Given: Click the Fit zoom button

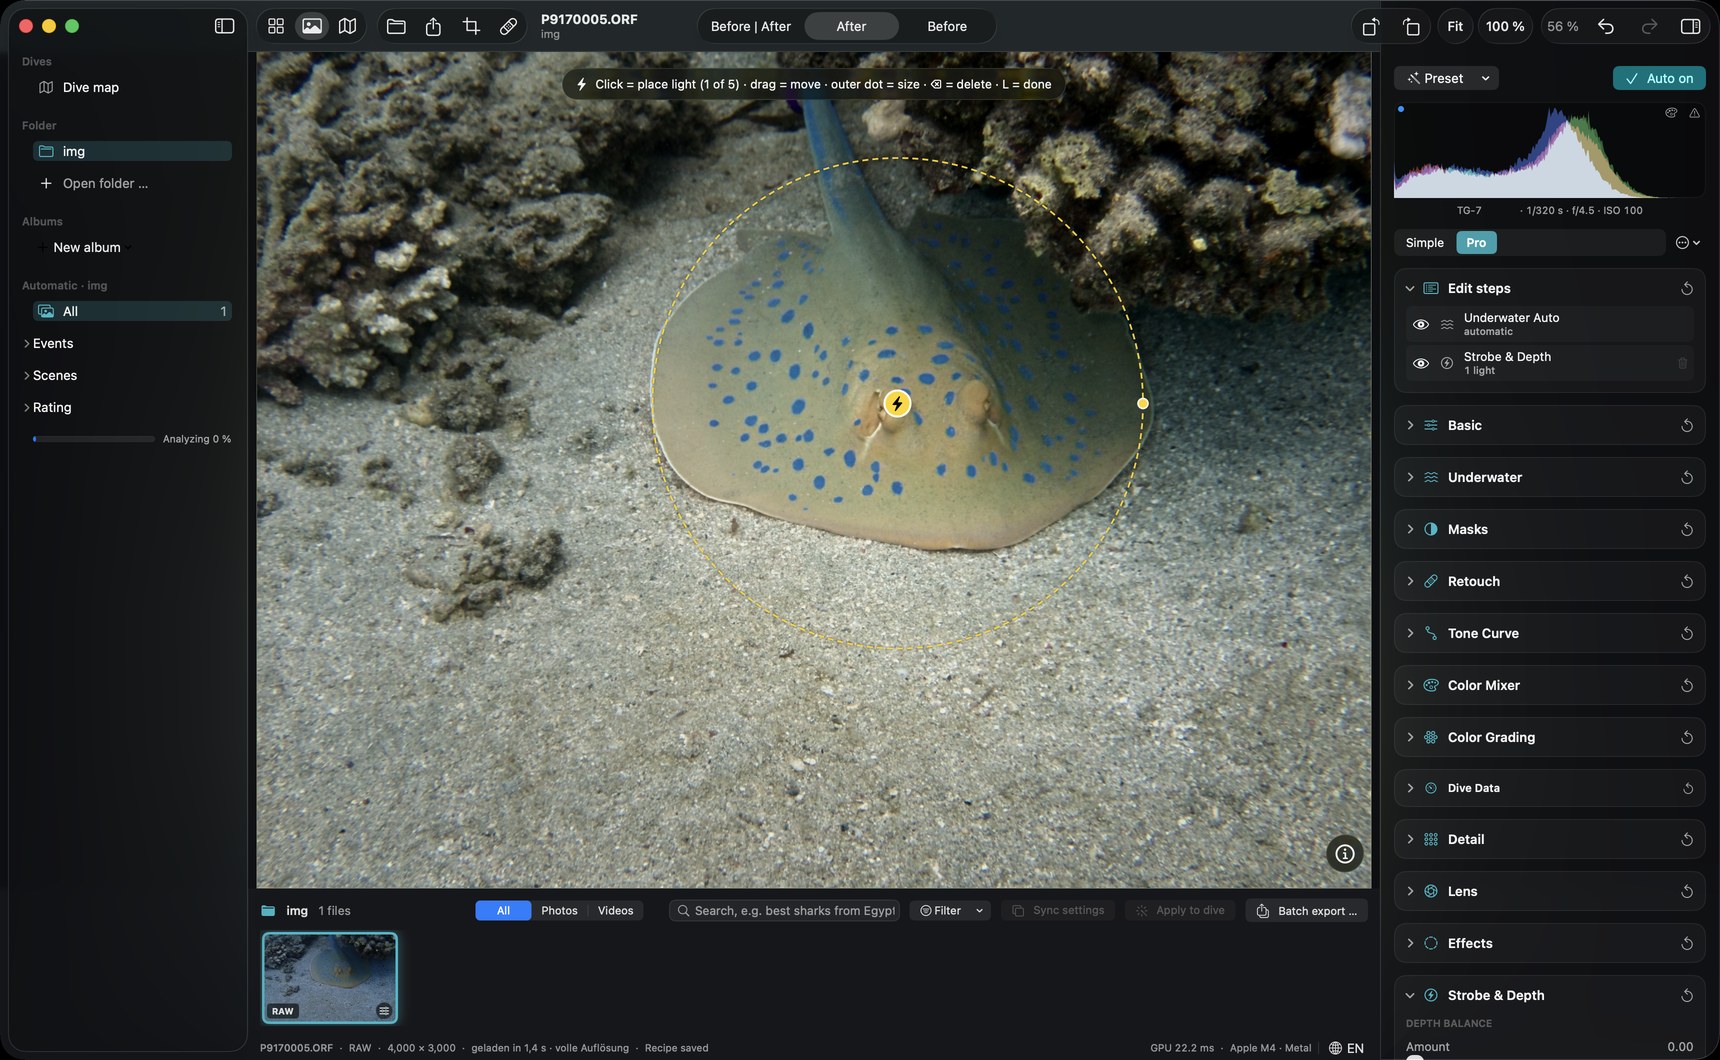Looking at the screenshot, I should tap(1455, 26).
